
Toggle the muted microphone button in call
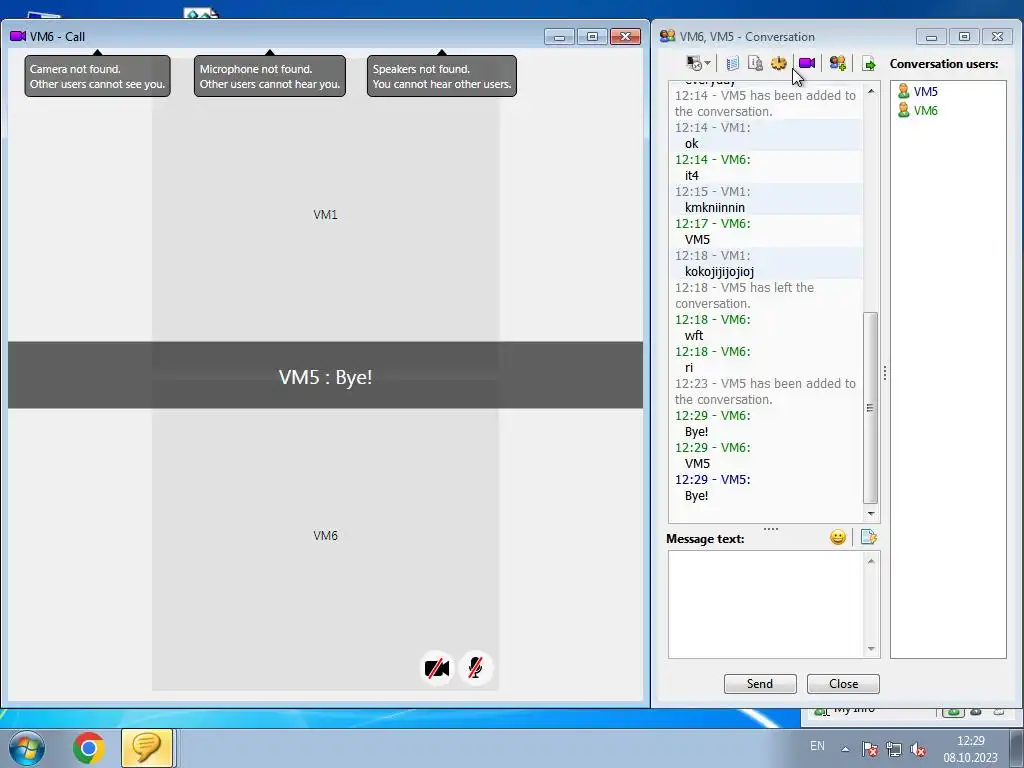(x=475, y=668)
